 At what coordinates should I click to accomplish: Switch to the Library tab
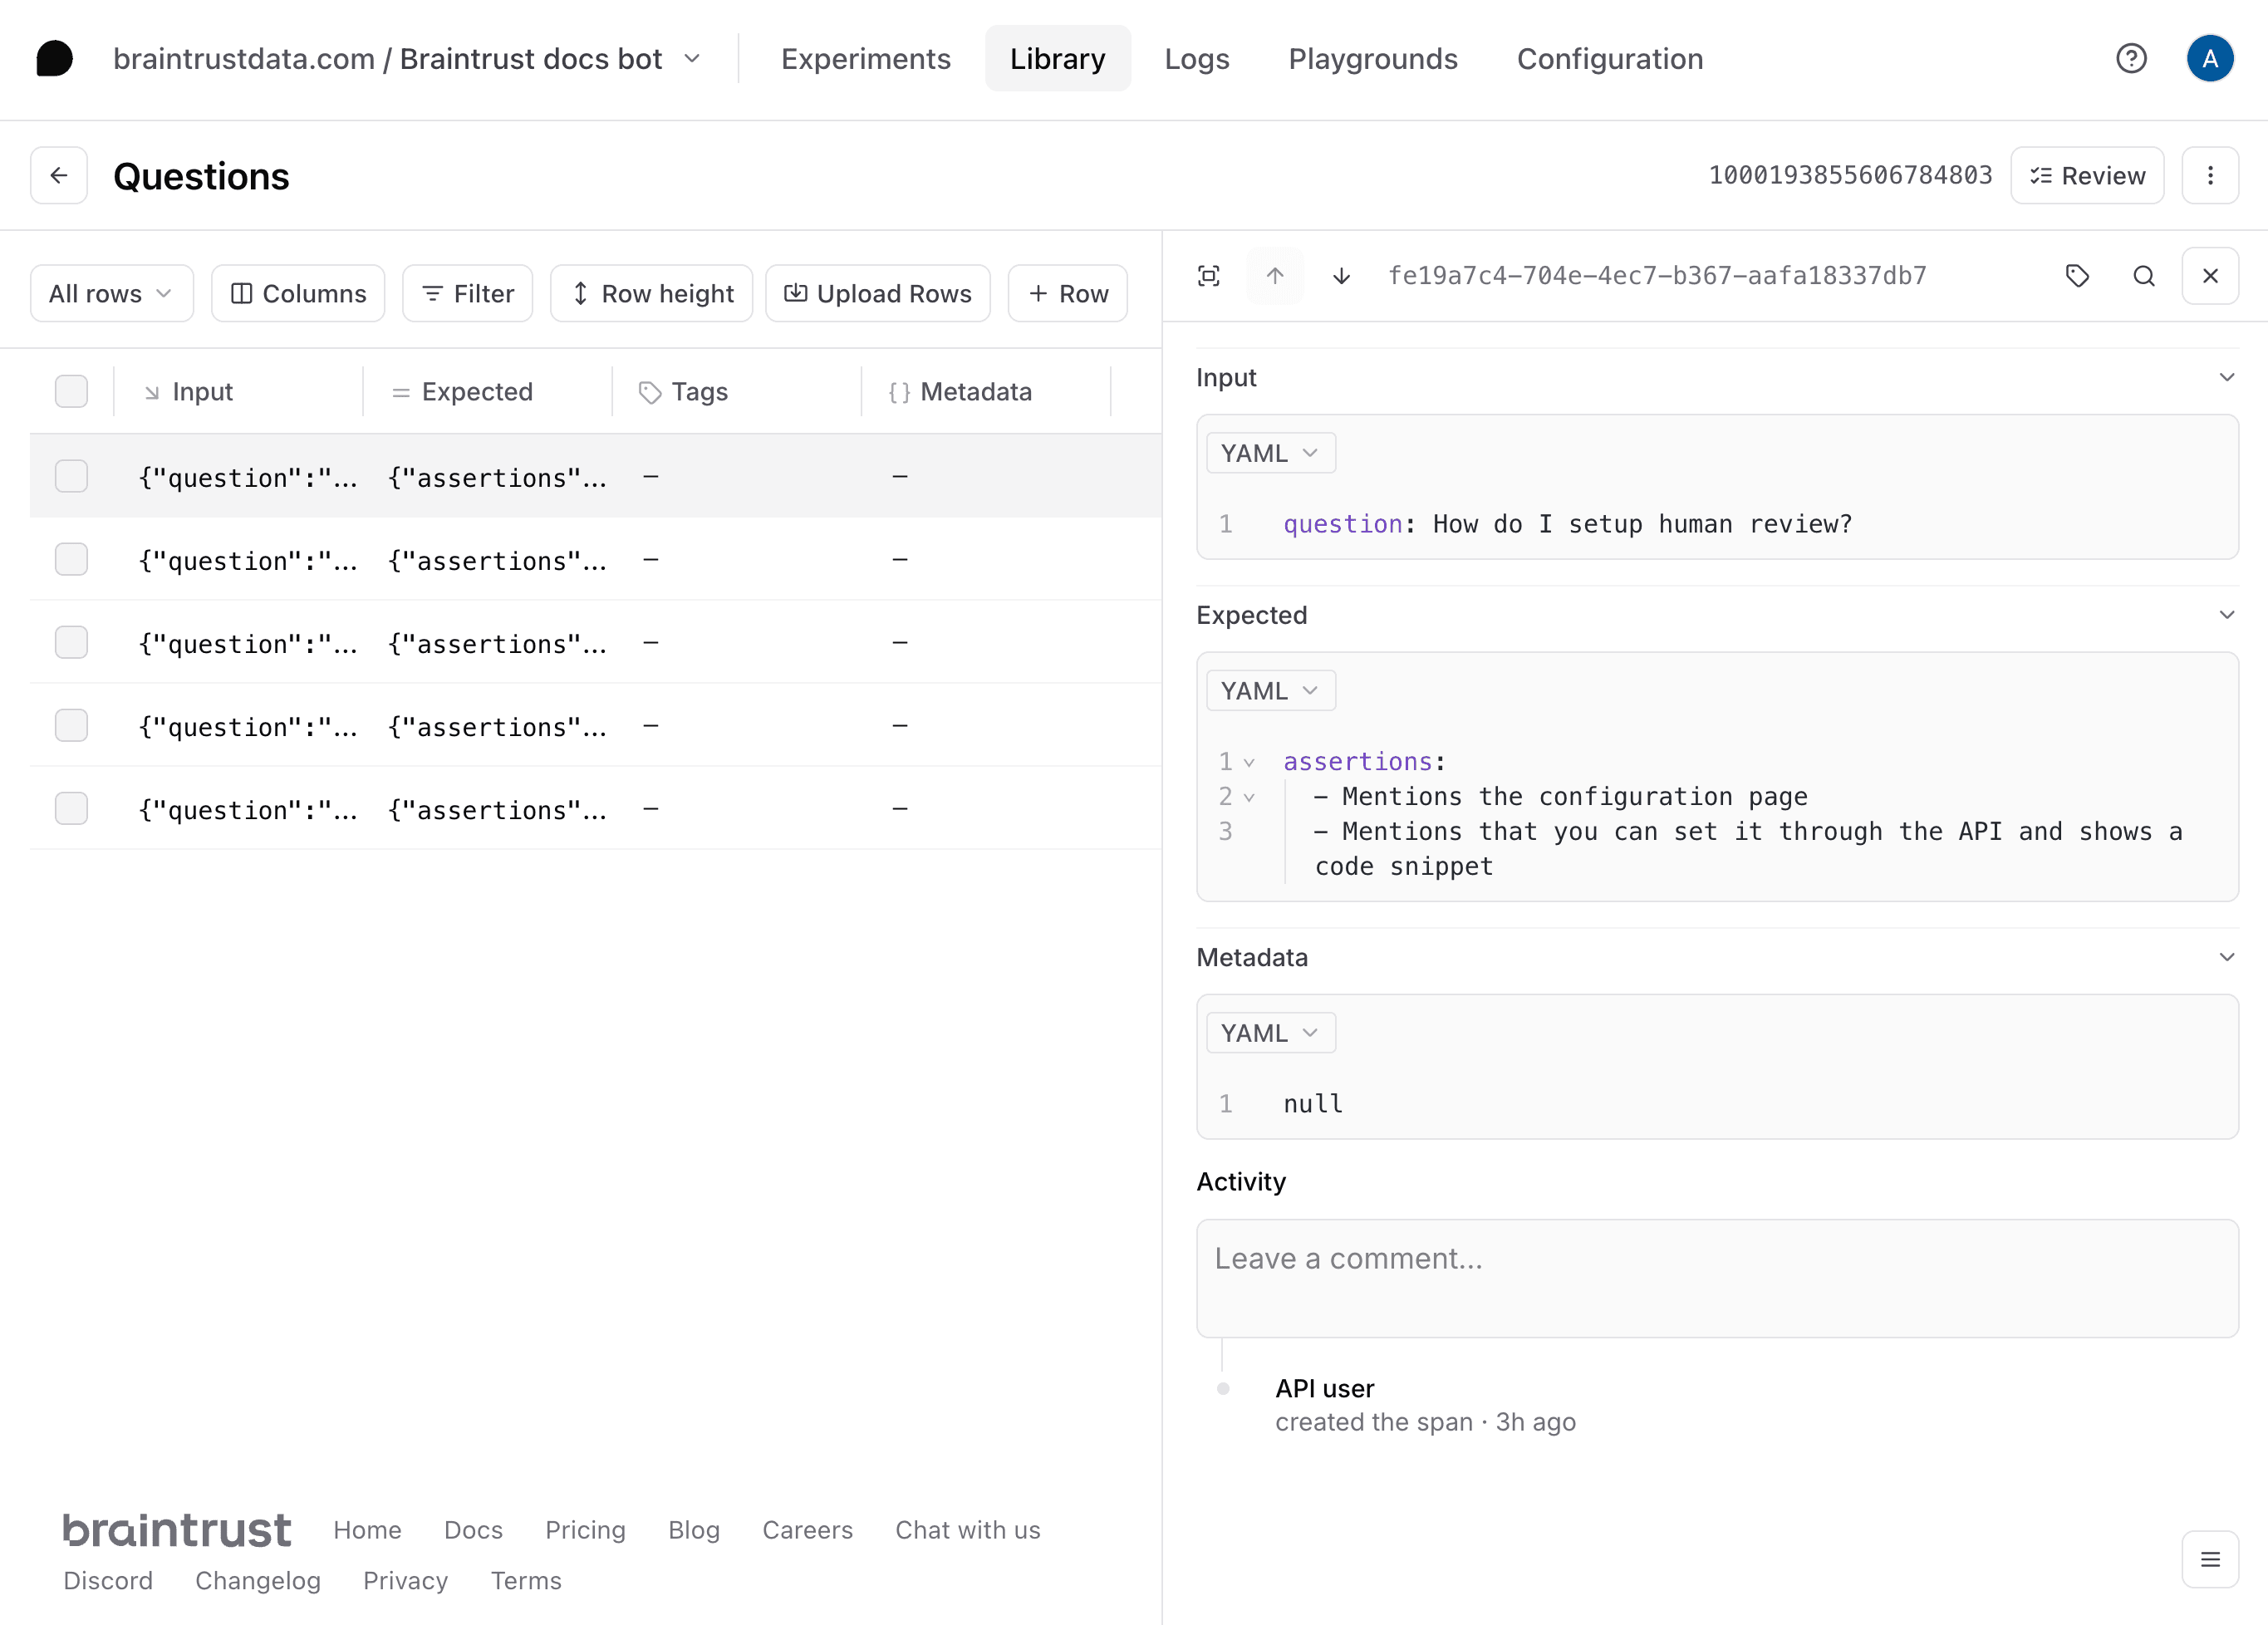(1057, 58)
